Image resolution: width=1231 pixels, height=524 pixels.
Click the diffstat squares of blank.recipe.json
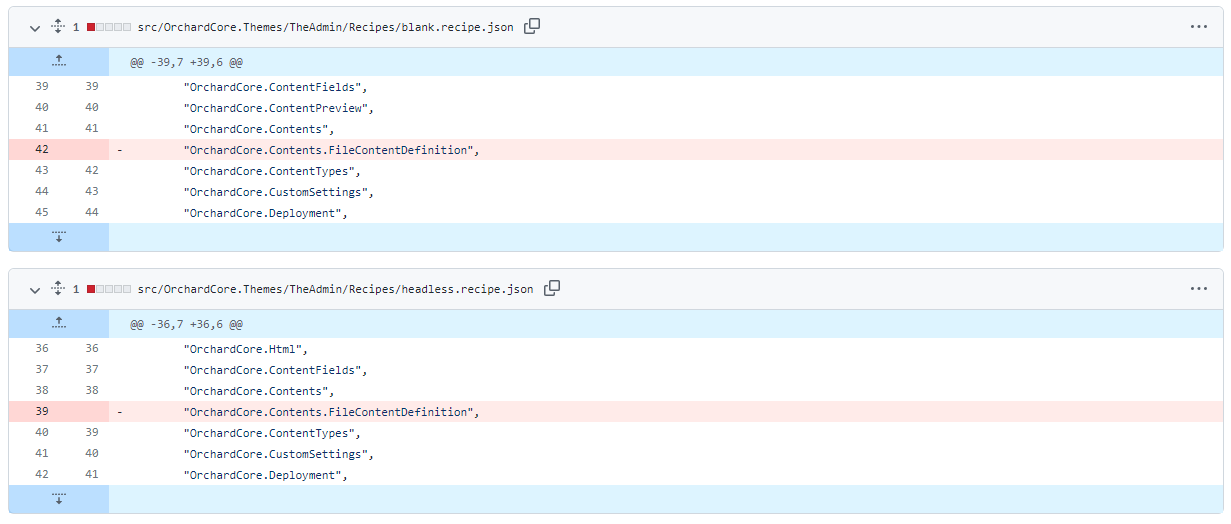coord(109,27)
